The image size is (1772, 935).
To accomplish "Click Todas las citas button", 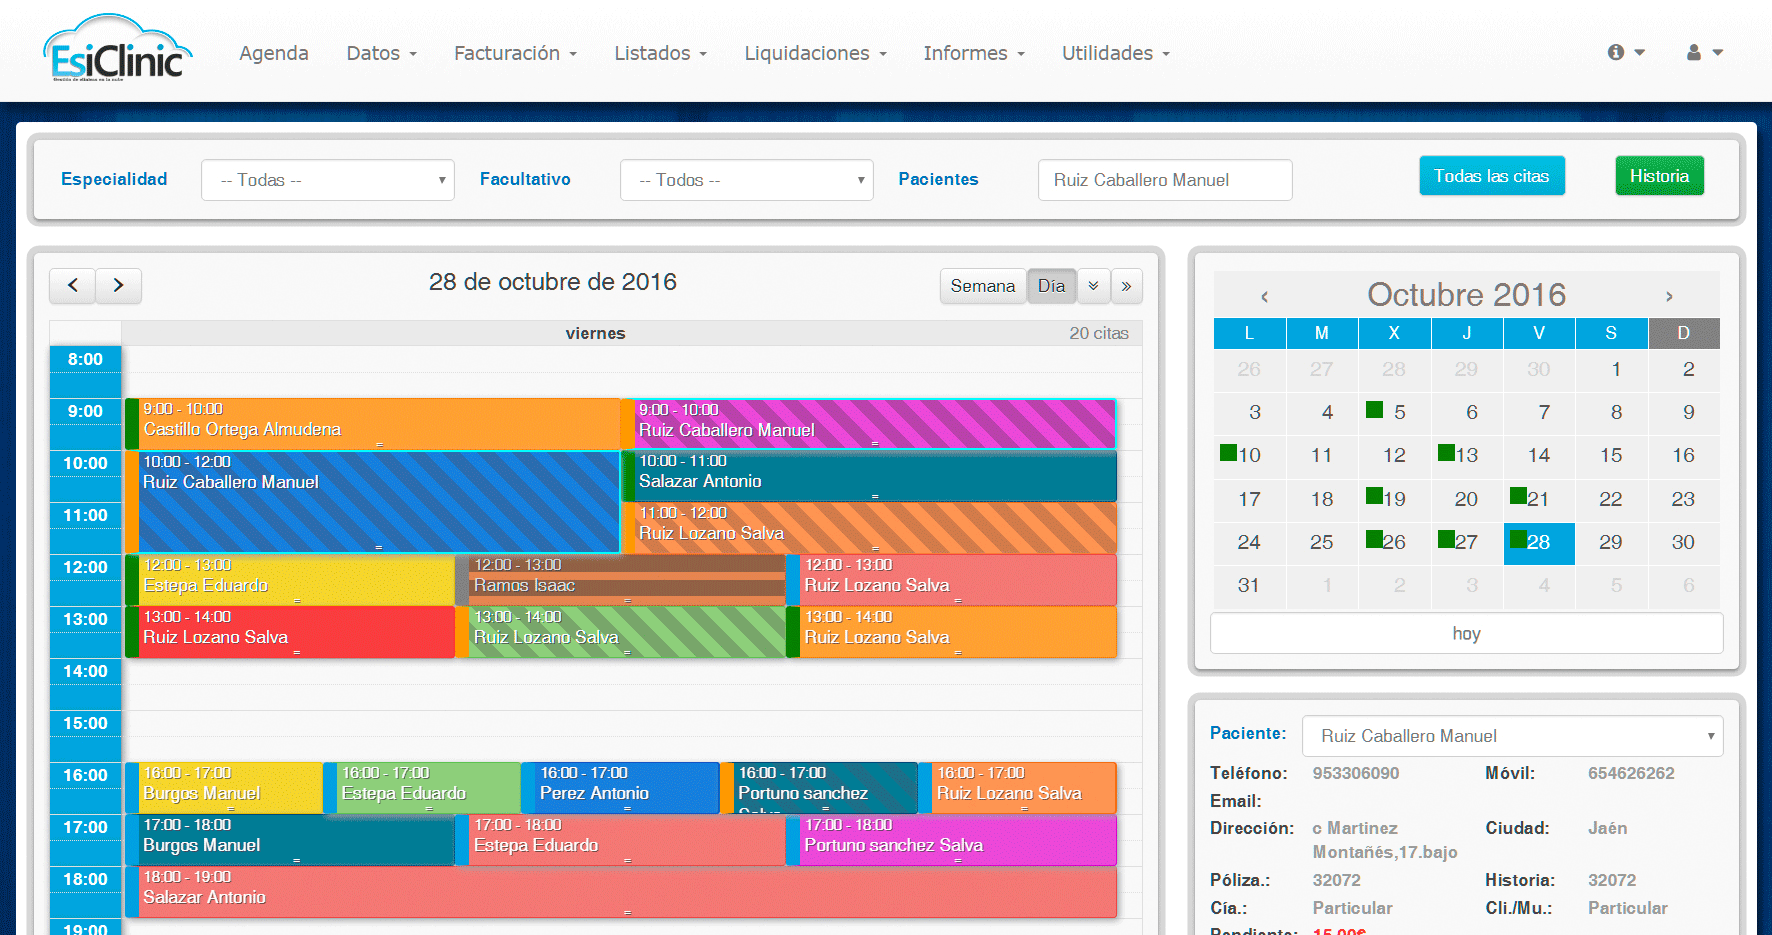I will (x=1492, y=176).
